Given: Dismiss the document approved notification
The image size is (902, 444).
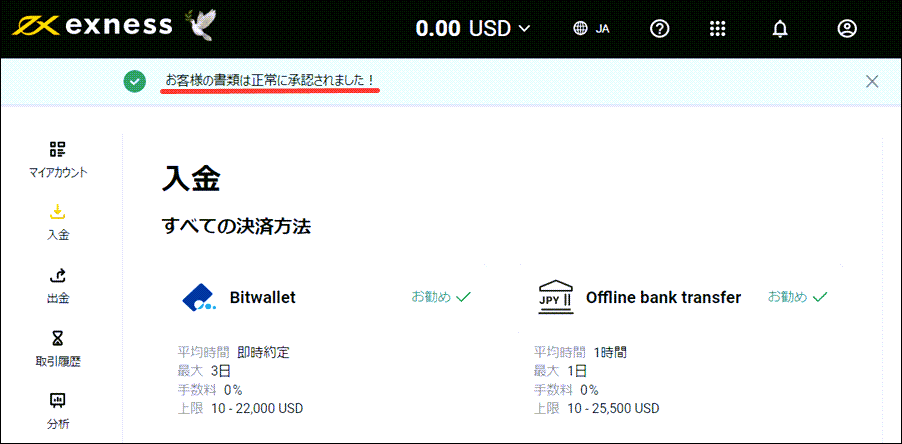Looking at the screenshot, I should click(872, 81).
